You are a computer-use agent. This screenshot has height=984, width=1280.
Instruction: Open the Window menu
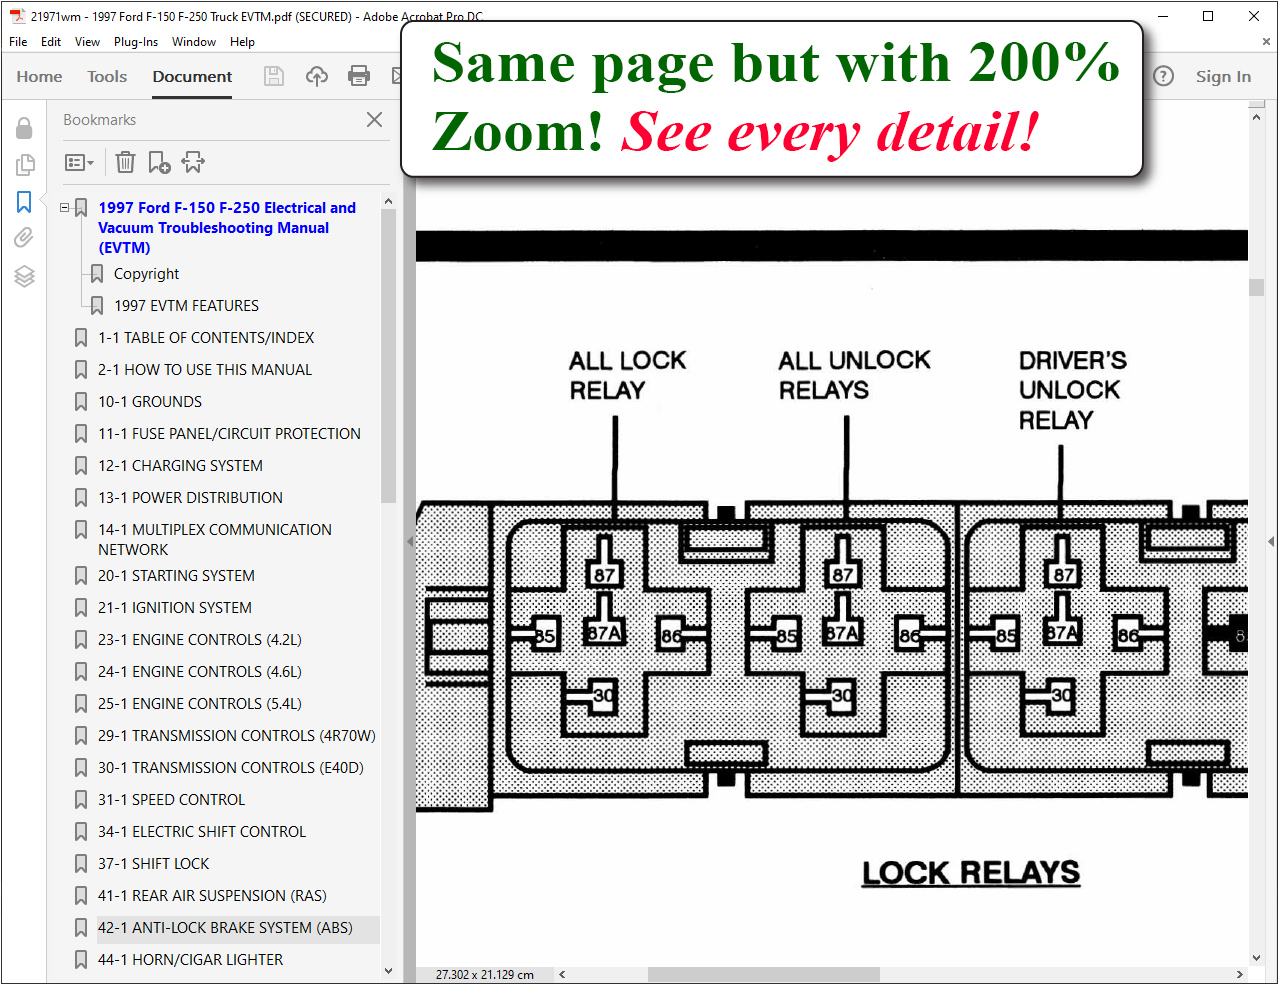tap(194, 42)
